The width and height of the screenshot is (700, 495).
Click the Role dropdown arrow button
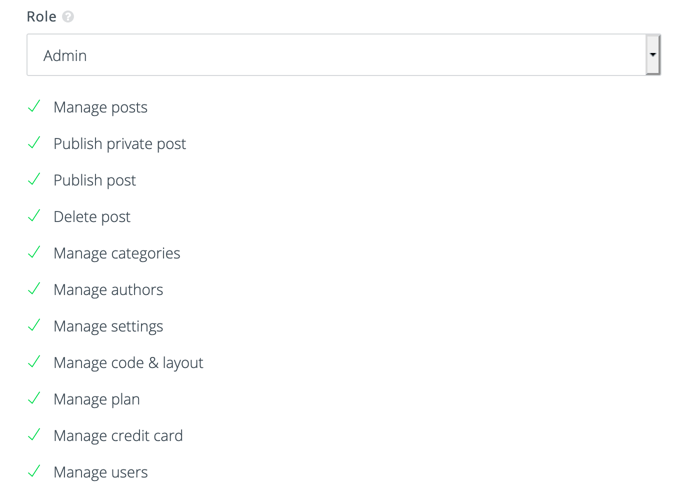tap(653, 55)
